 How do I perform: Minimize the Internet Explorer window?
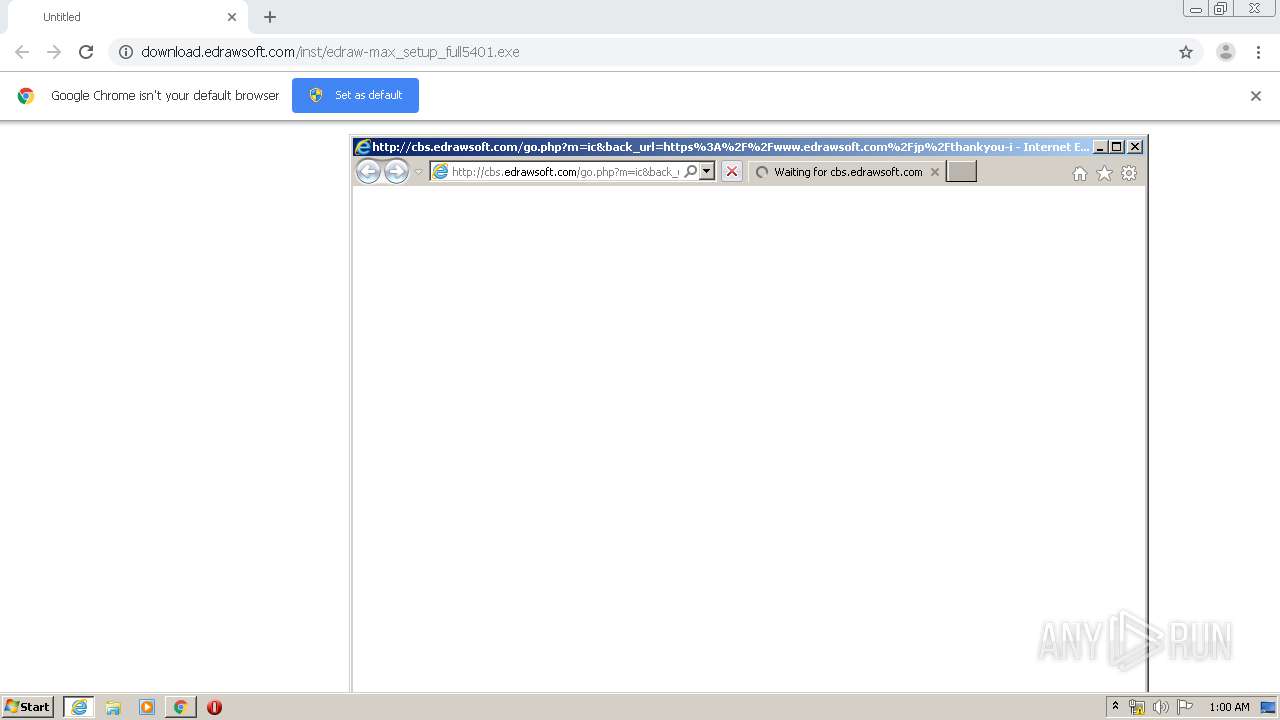[1100, 147]
